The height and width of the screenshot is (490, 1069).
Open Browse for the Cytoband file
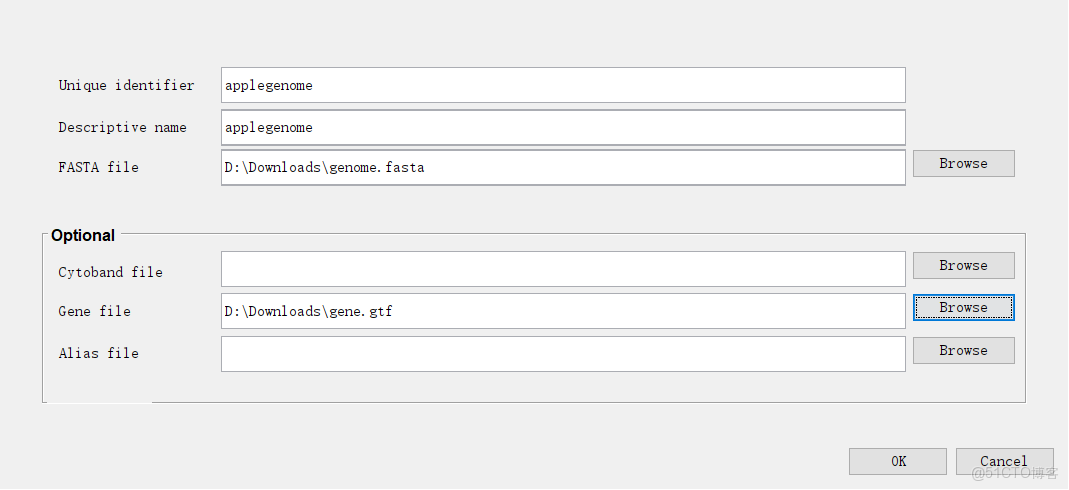(963, 265)
